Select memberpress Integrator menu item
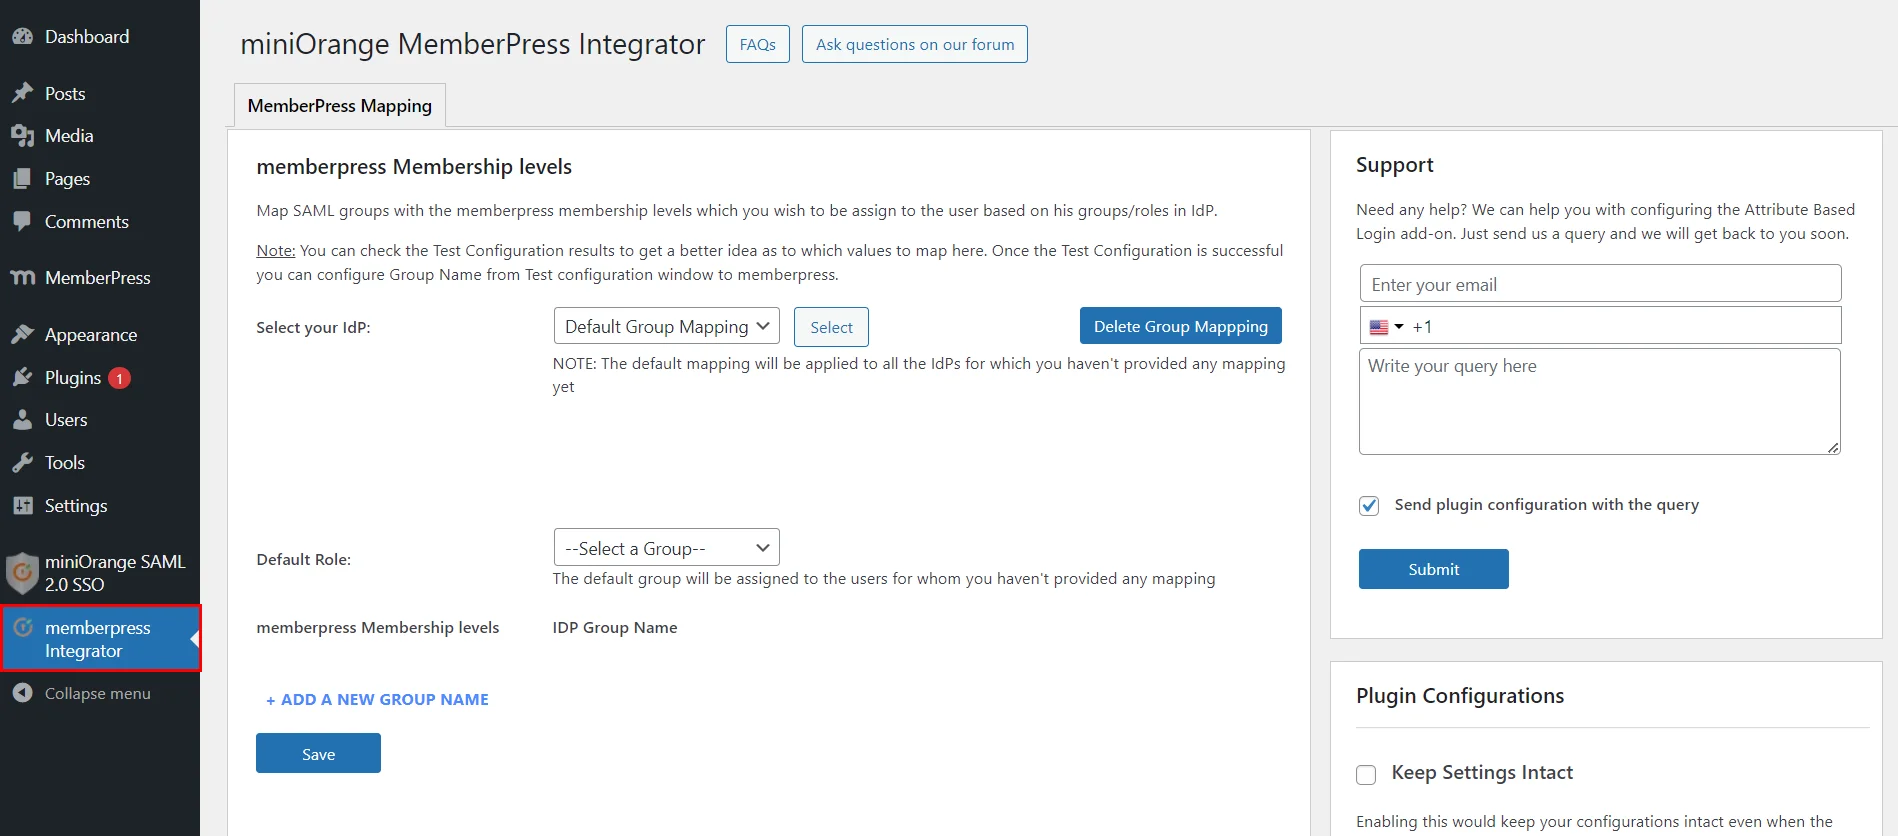 100,638
